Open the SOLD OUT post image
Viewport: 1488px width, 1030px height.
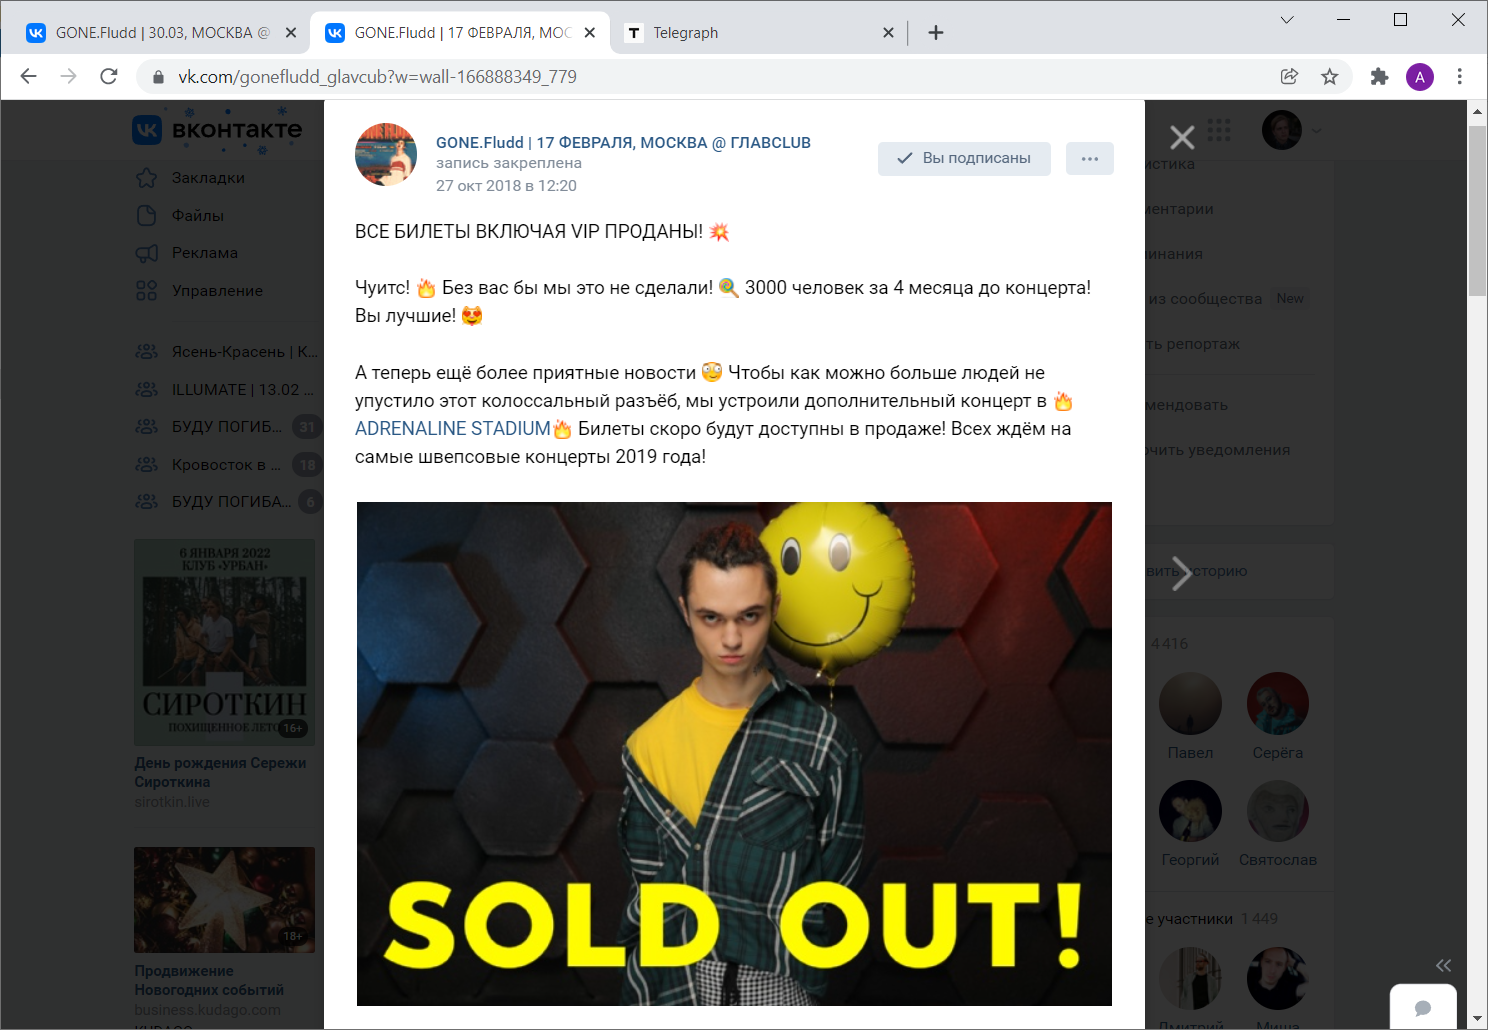pos(734,754)
